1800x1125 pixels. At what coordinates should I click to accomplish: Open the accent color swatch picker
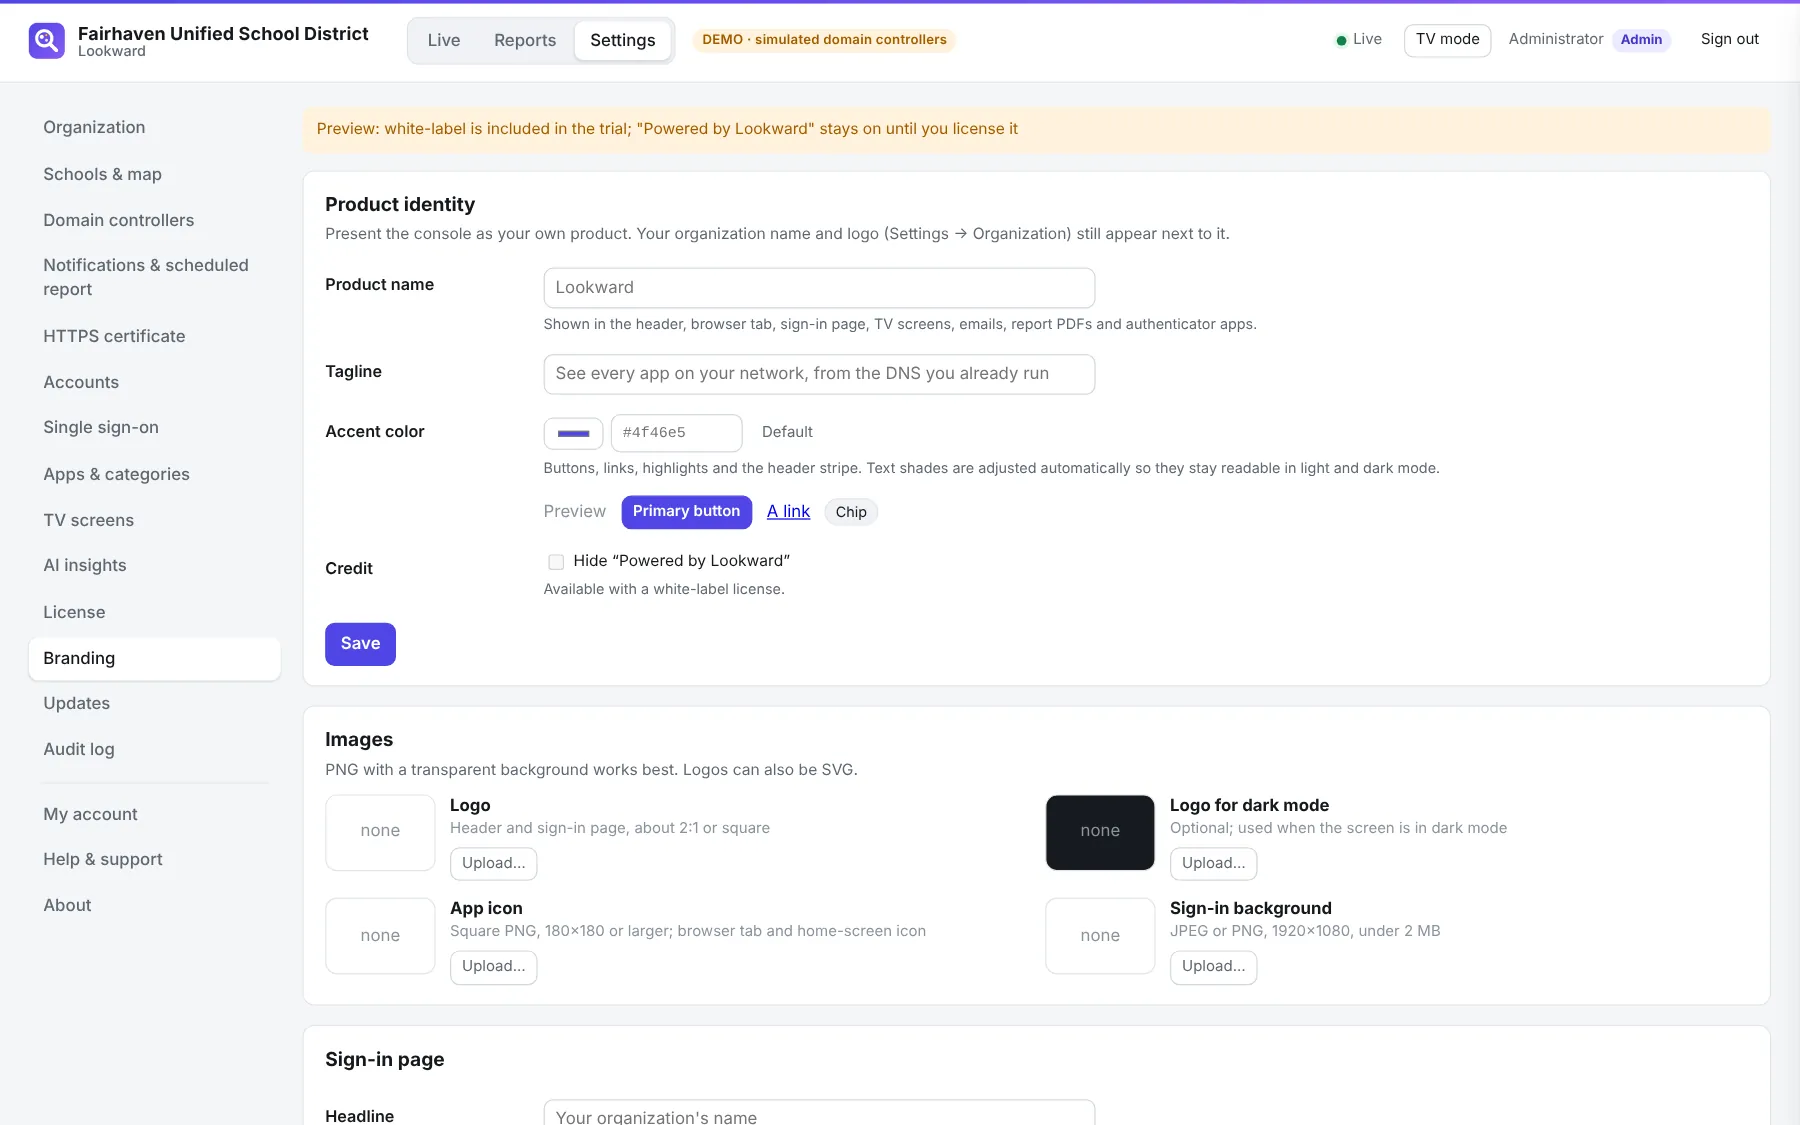click(573, 433)
